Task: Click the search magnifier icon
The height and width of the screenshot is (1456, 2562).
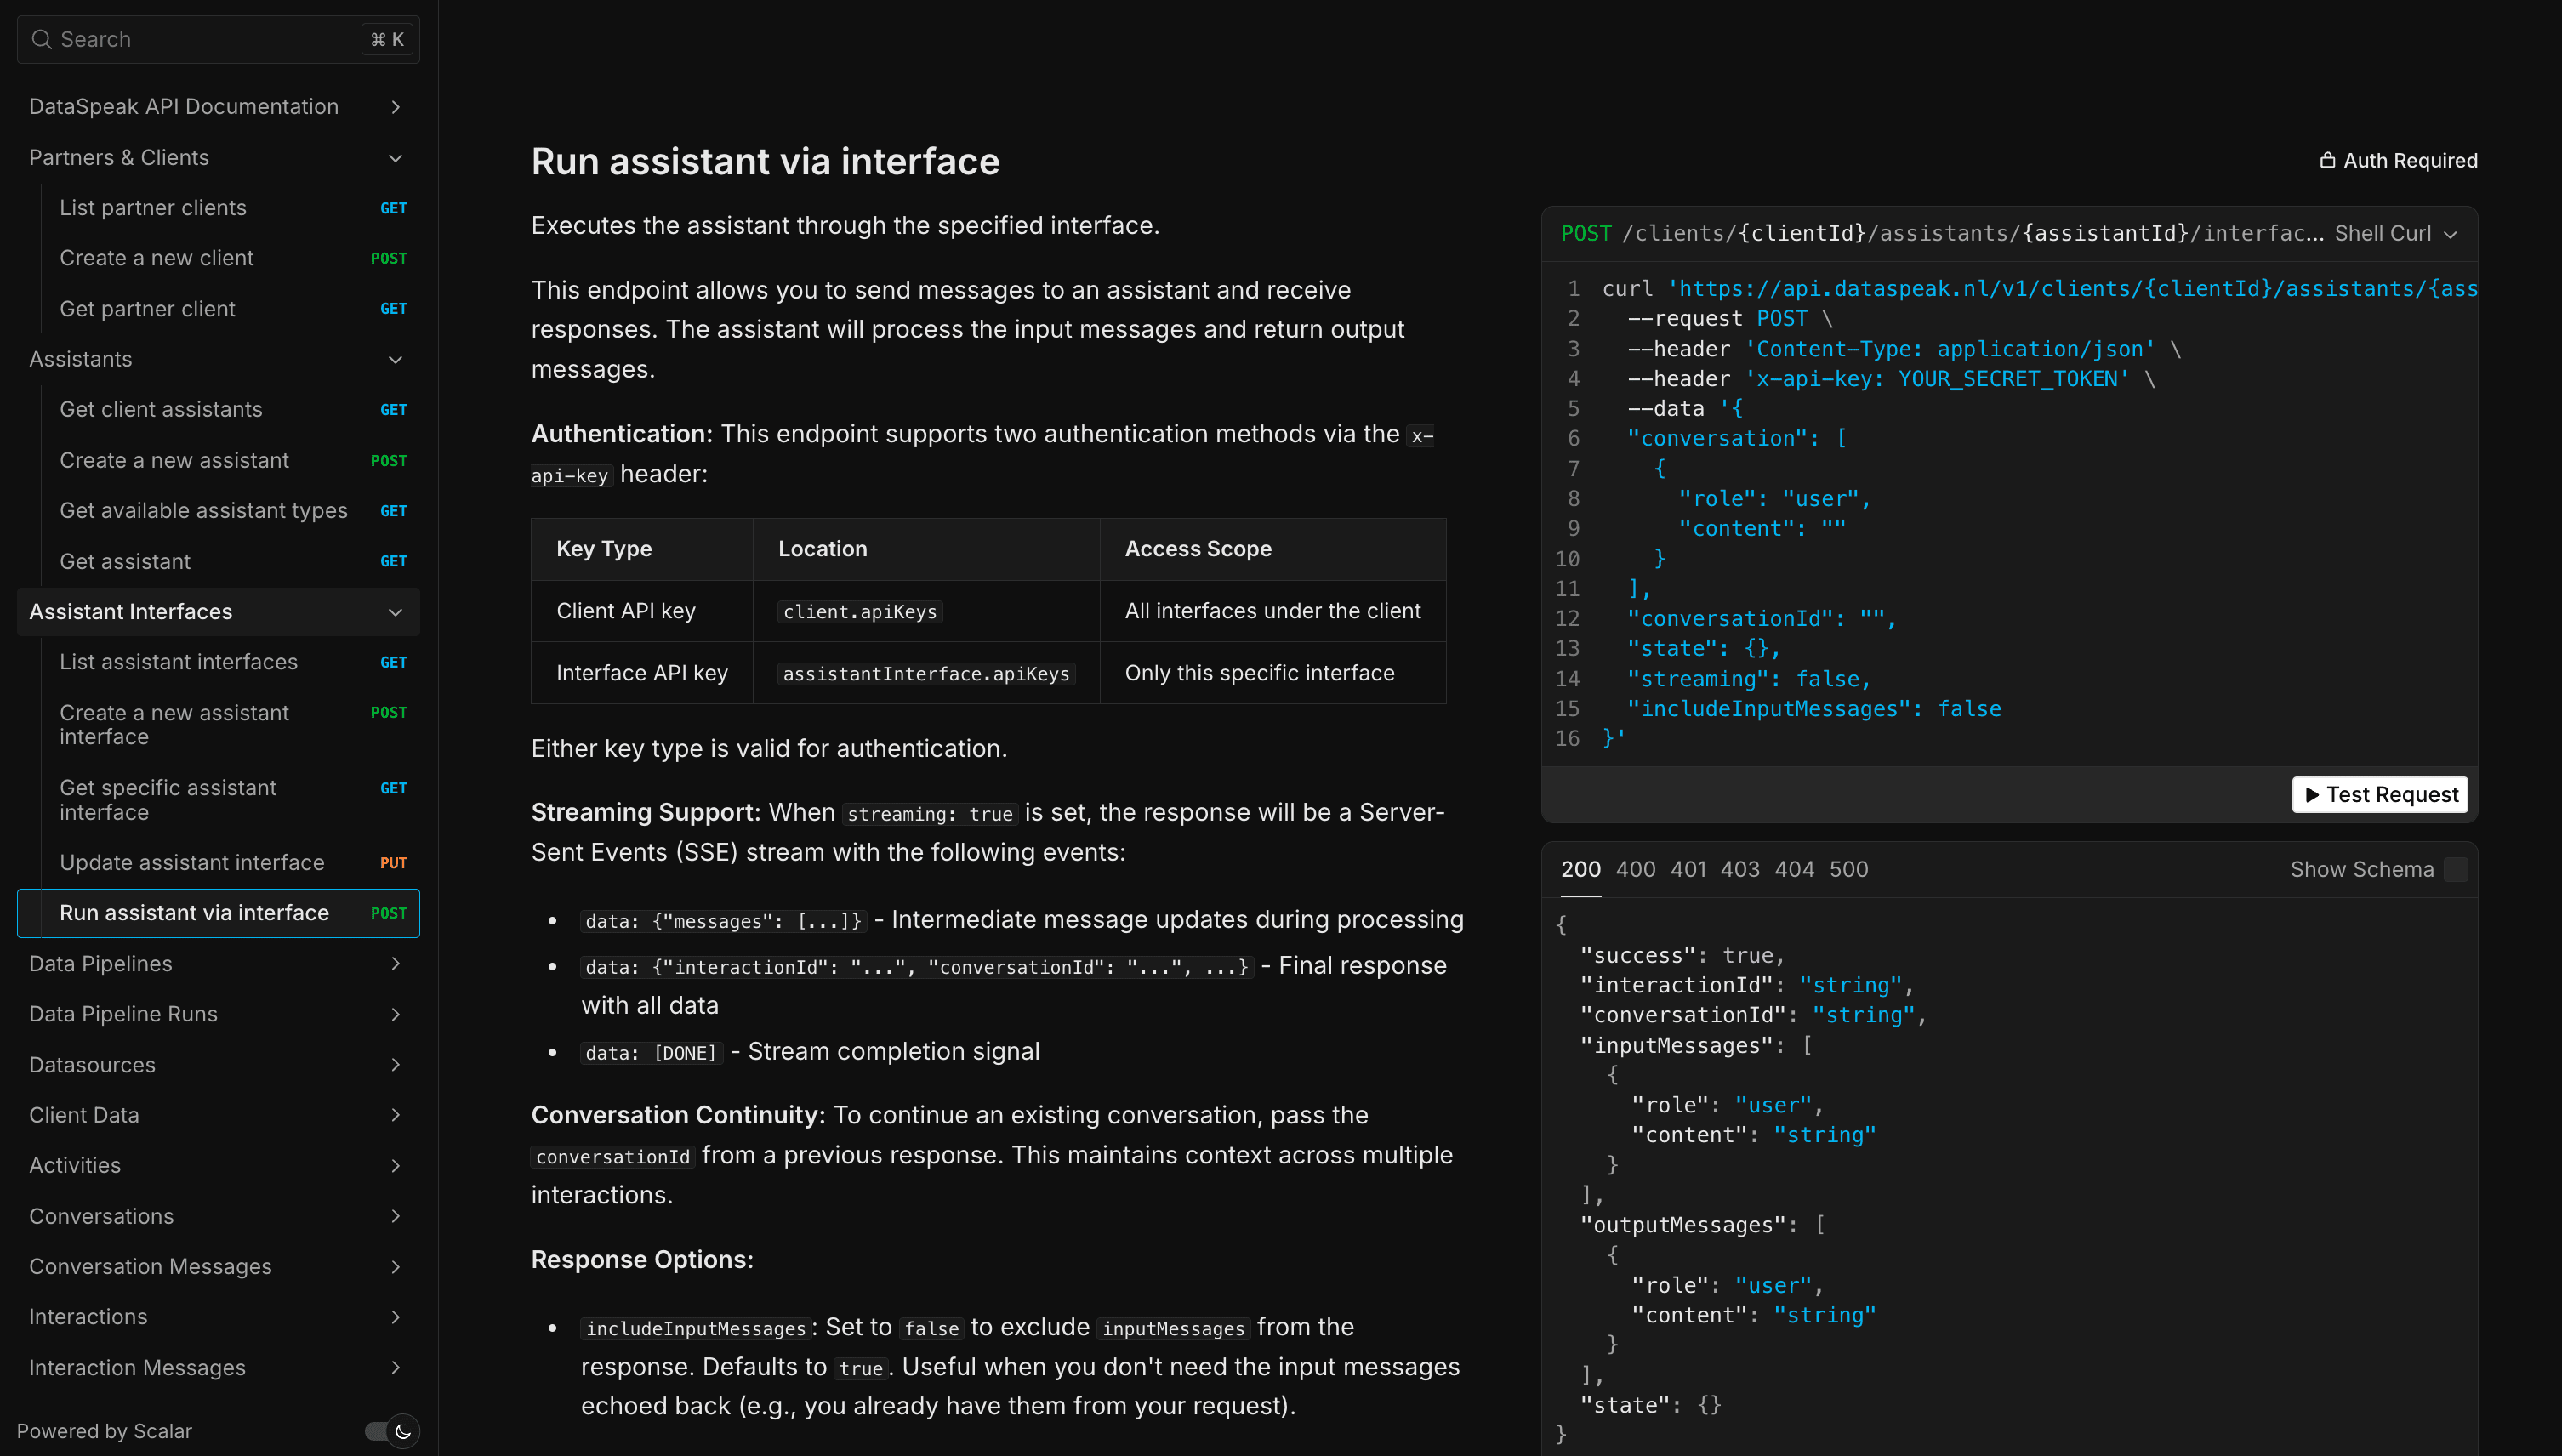Action: point(41,39)
